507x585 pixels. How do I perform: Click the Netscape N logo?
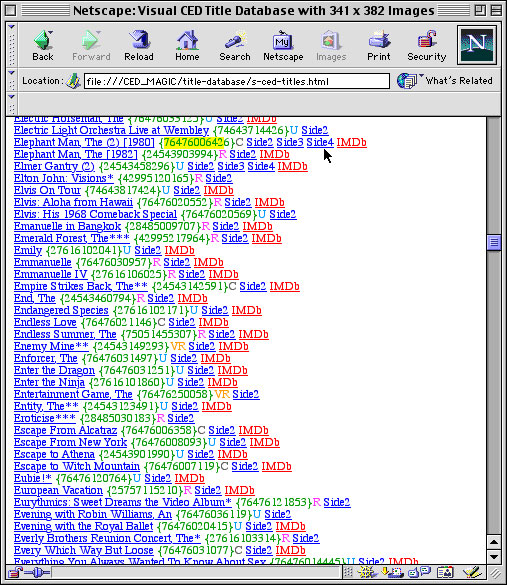[477, 45]
